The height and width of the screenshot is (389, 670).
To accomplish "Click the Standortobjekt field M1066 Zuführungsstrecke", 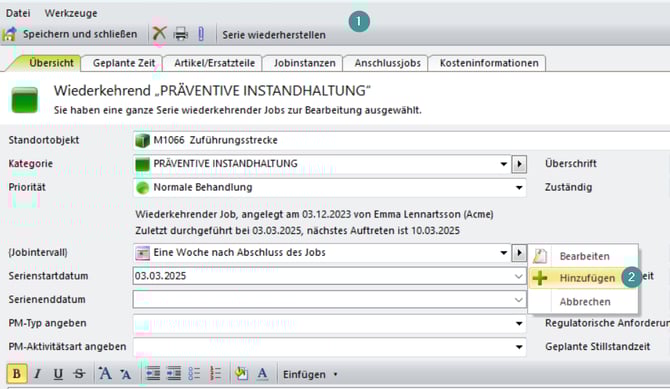I will pos(401,140).
